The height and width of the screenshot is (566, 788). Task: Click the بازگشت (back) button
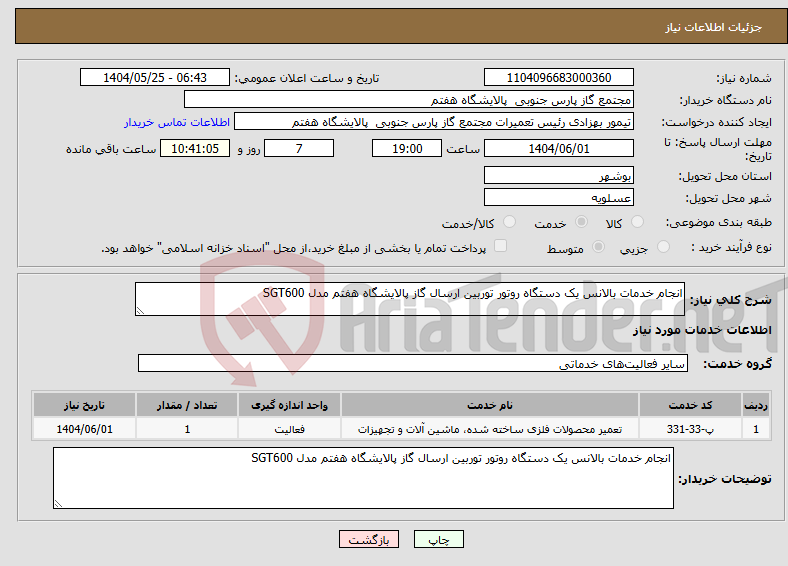click(x=369, y=539)
